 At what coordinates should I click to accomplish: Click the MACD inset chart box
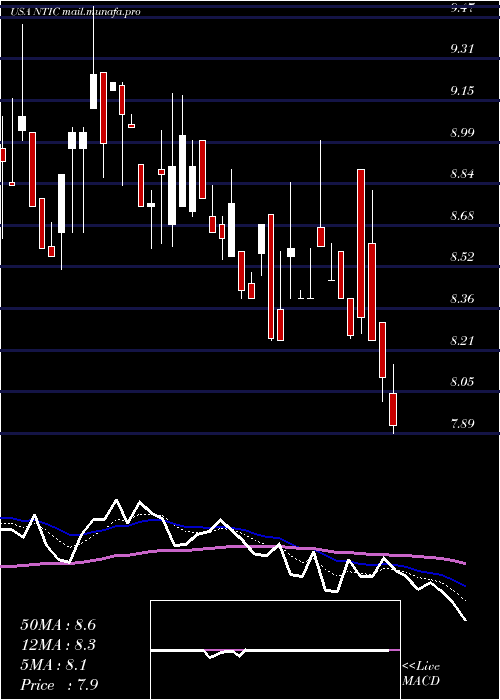(x=275, y=650)
